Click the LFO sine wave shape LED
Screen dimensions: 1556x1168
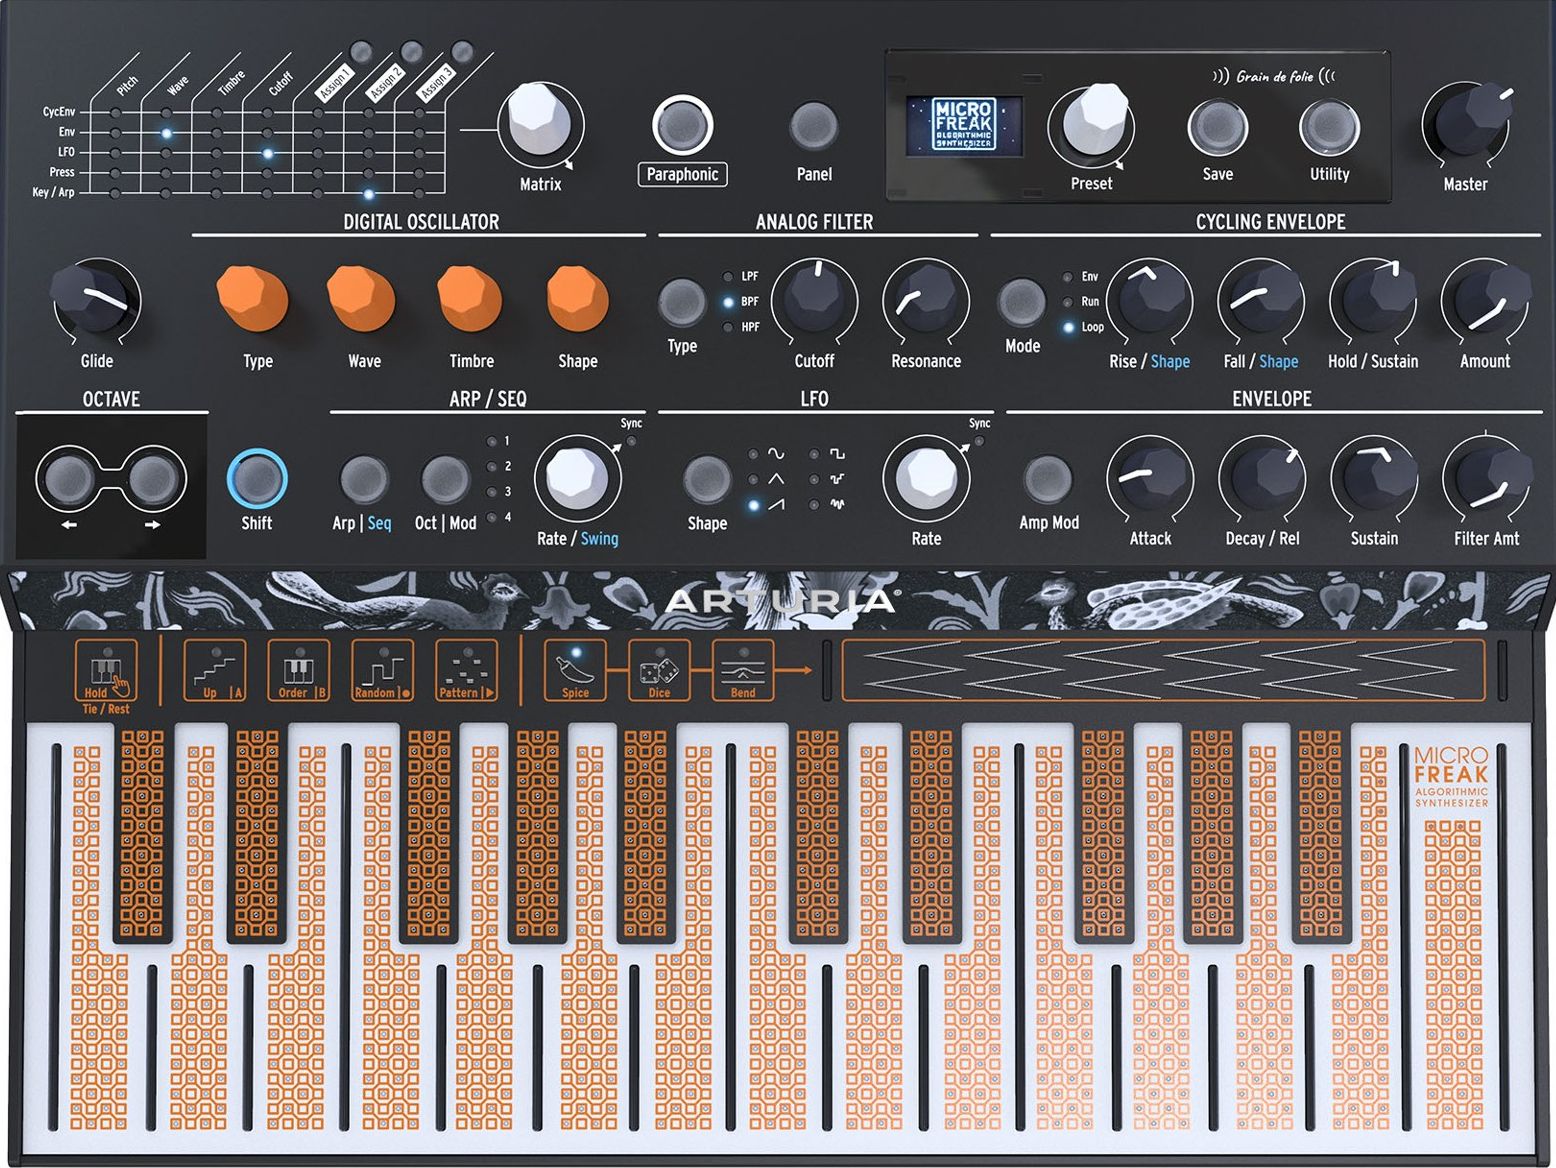coord(753,455)
